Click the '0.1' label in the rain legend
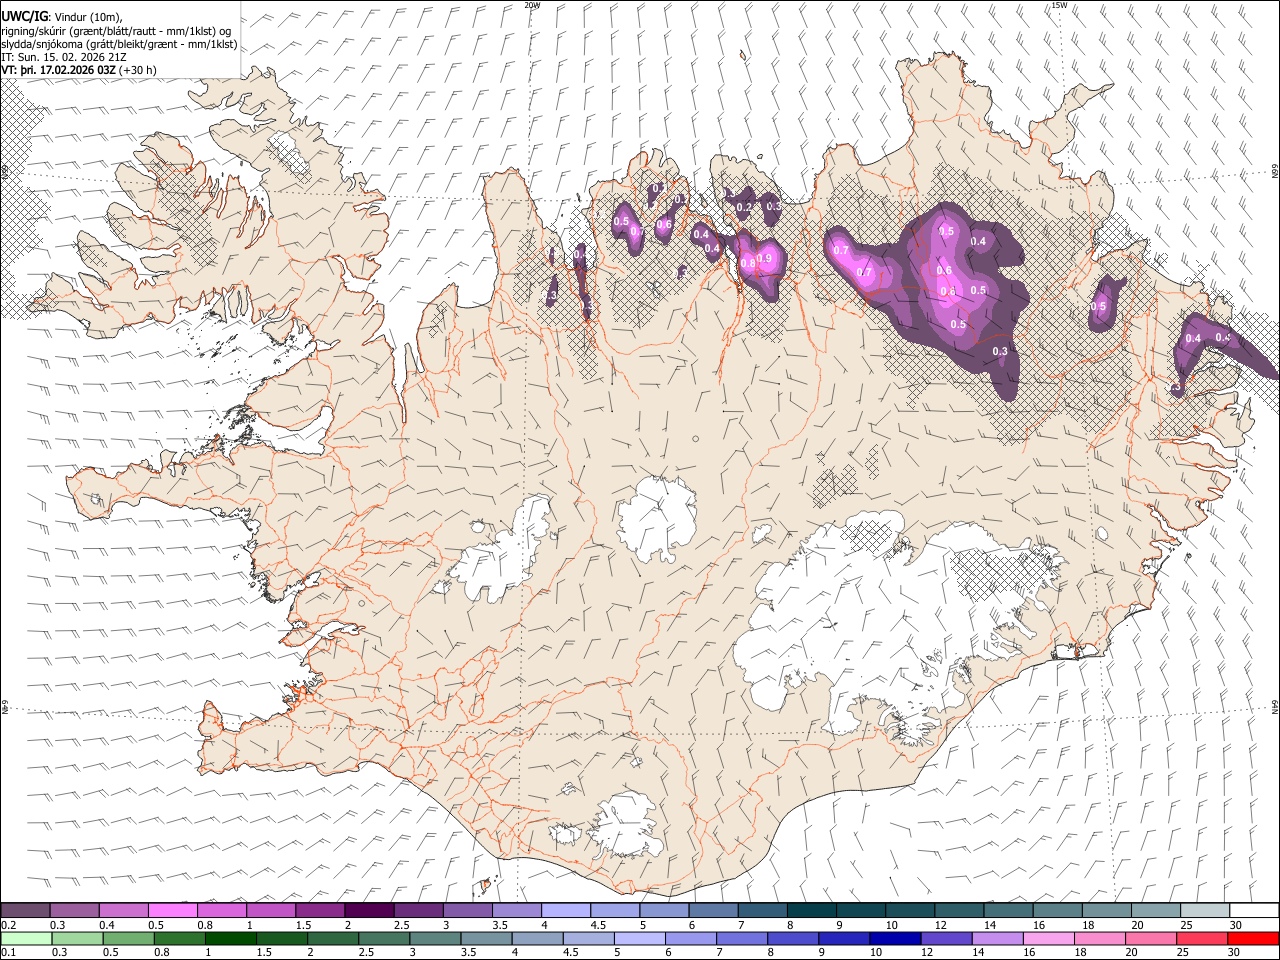Image resolution: width=1280 pixels, height=960 pixels. click(8, 952)
